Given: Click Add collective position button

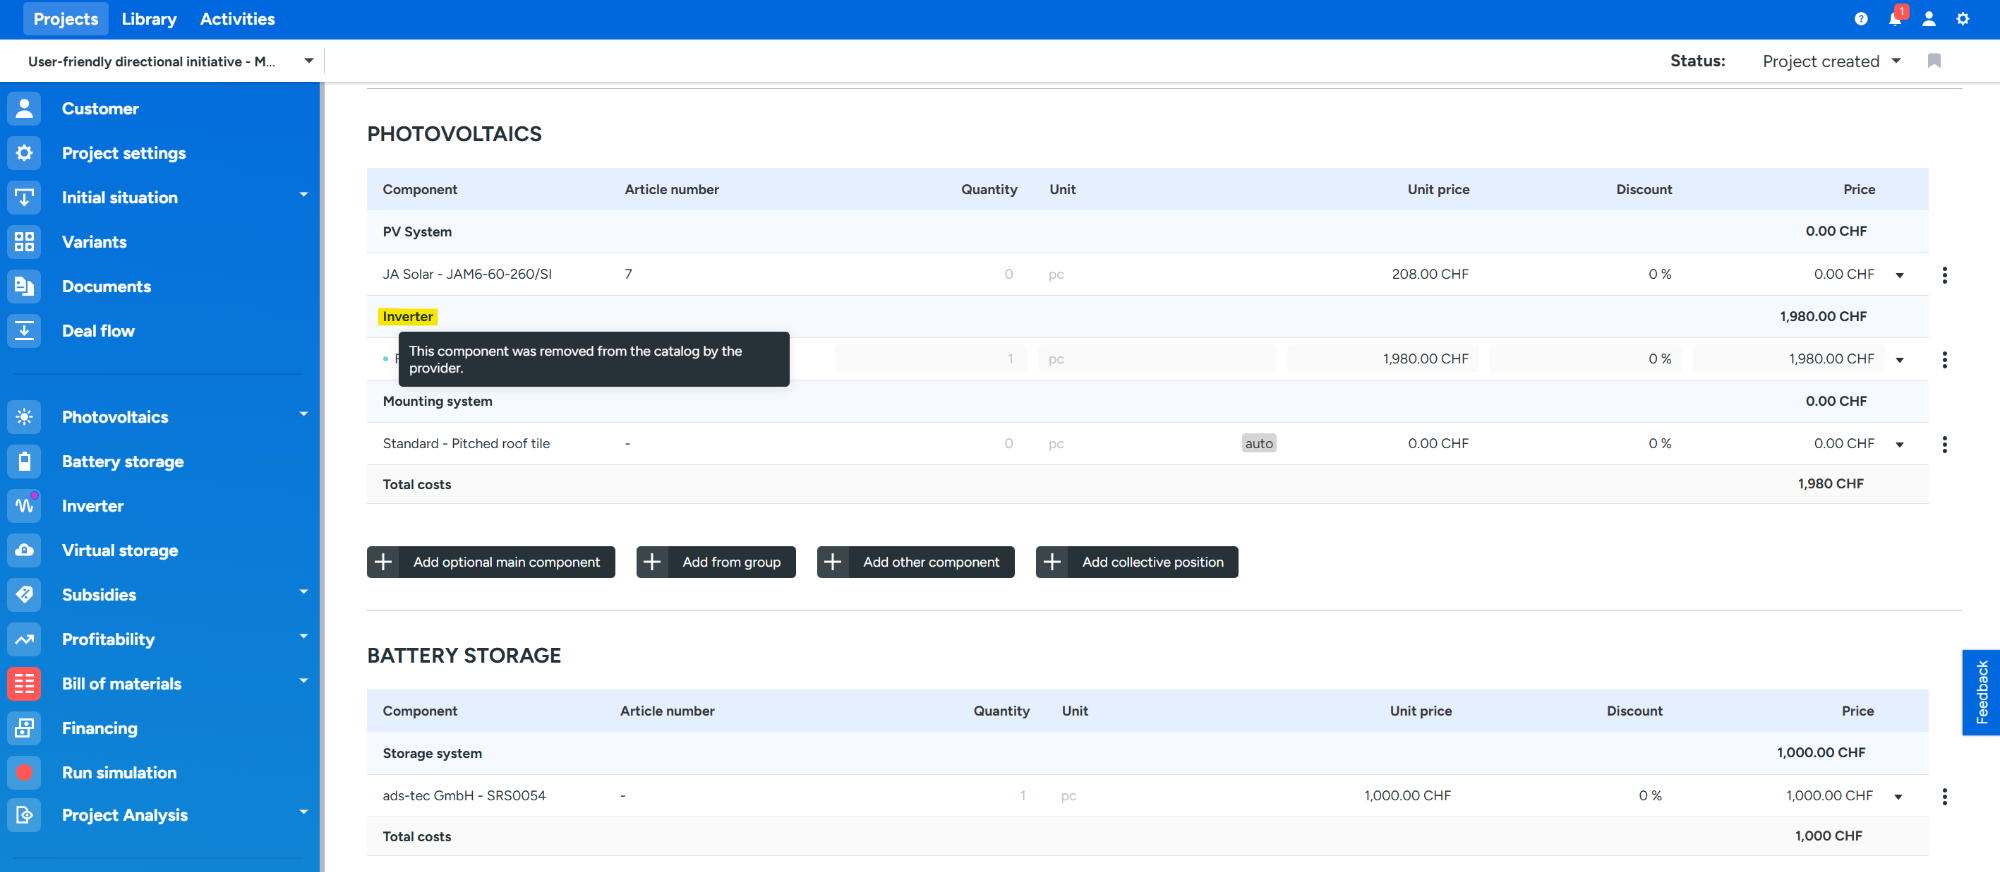Looking at the screenshot, I should click(1137, 562).
